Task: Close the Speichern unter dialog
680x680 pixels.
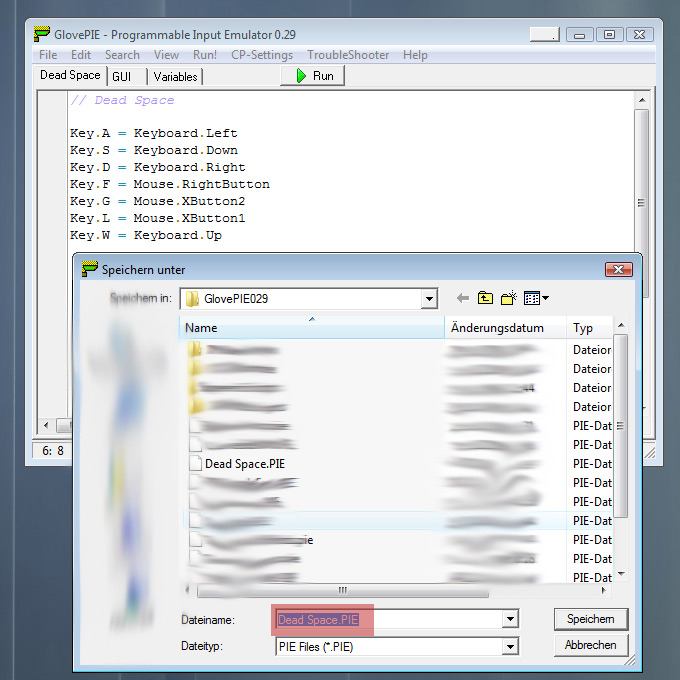Action: coord(619,269)
